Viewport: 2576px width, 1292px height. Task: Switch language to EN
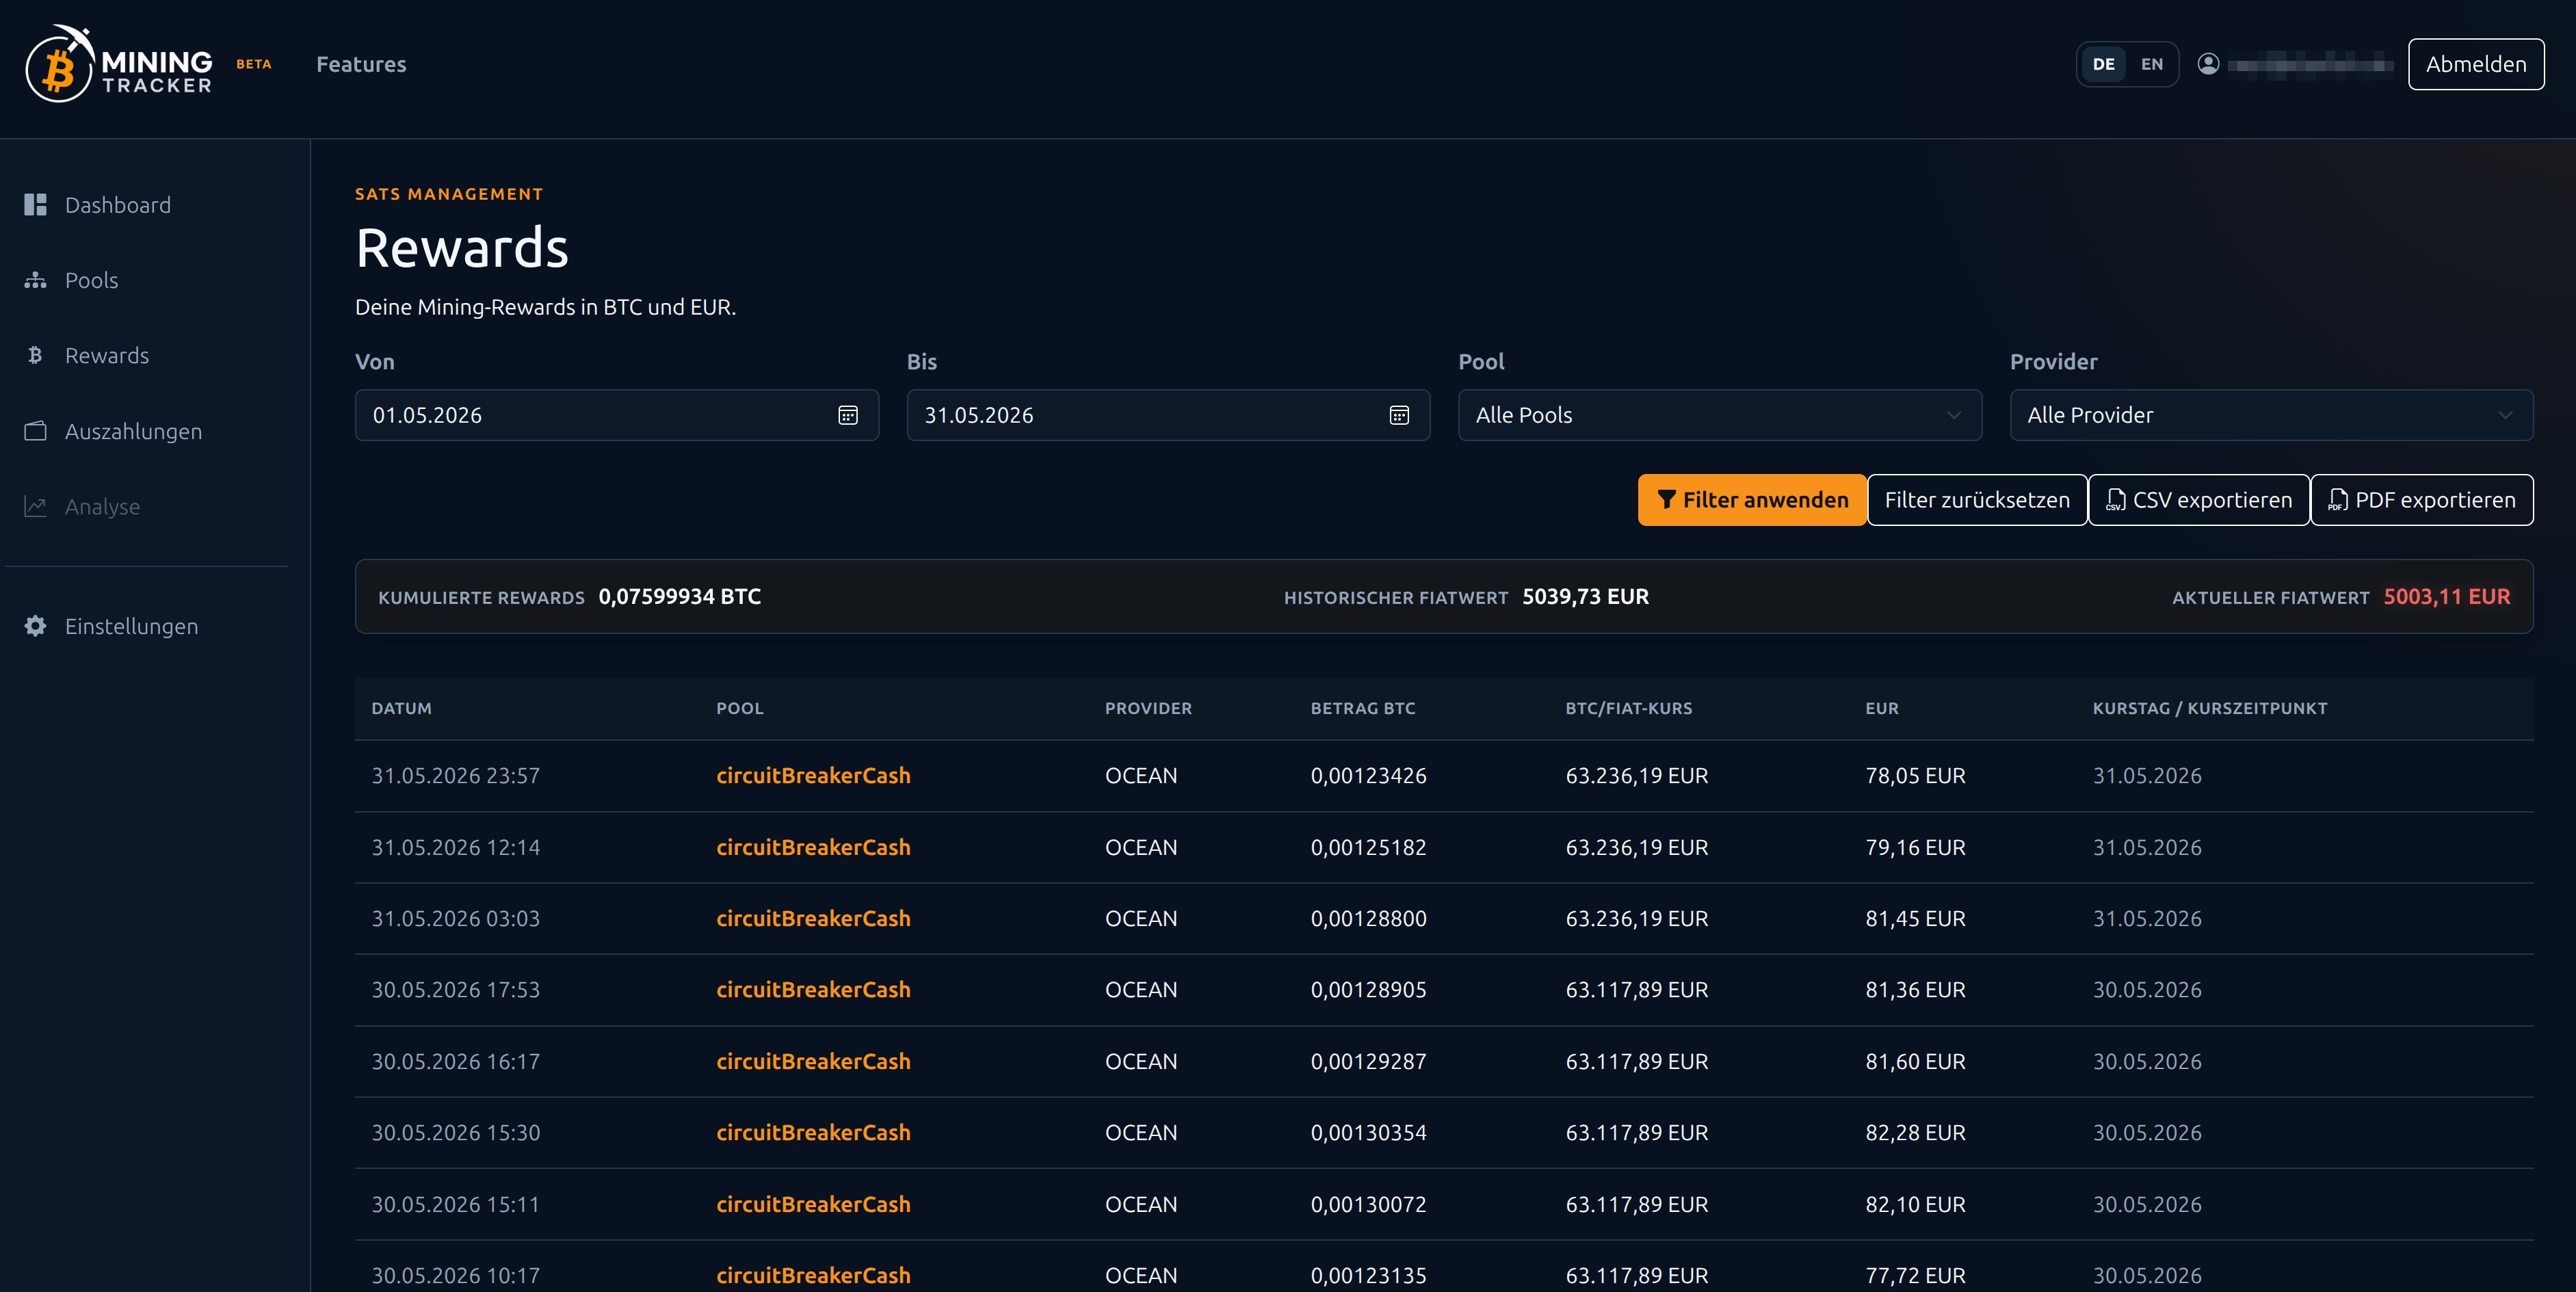(x=2152, y=64)
